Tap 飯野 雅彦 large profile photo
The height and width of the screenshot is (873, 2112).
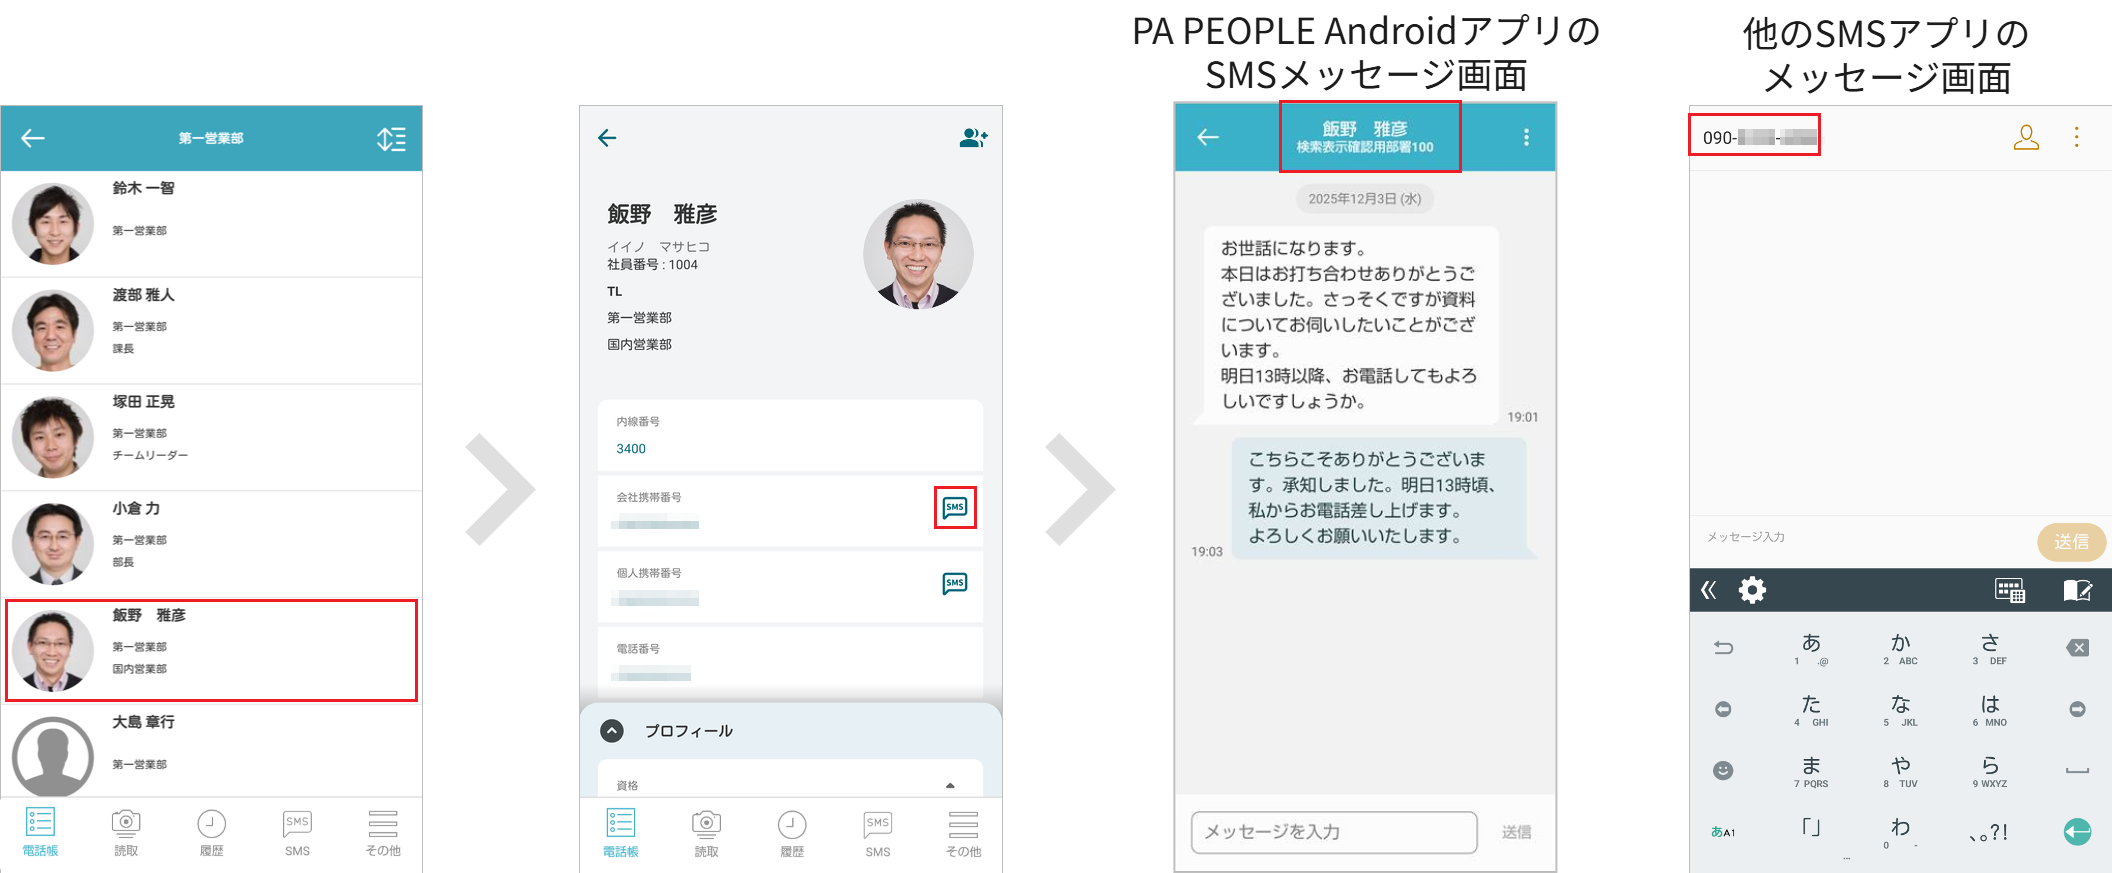coord(918,254)
